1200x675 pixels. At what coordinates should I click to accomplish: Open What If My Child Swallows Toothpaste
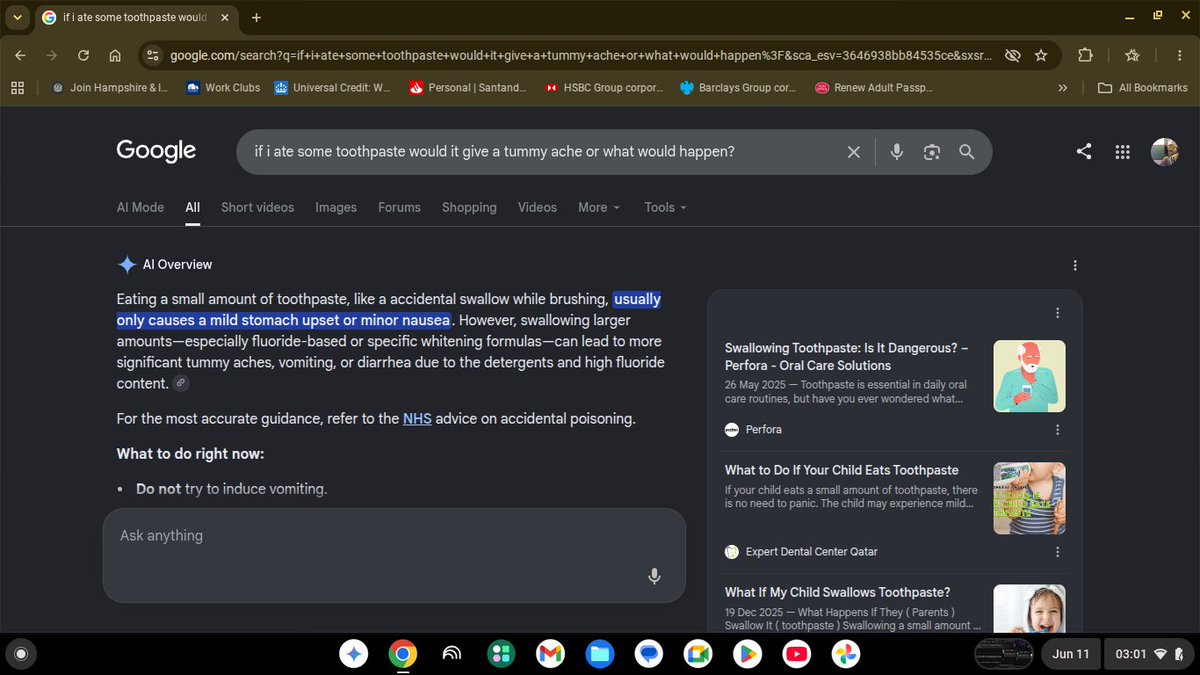[x=837, y=592]
